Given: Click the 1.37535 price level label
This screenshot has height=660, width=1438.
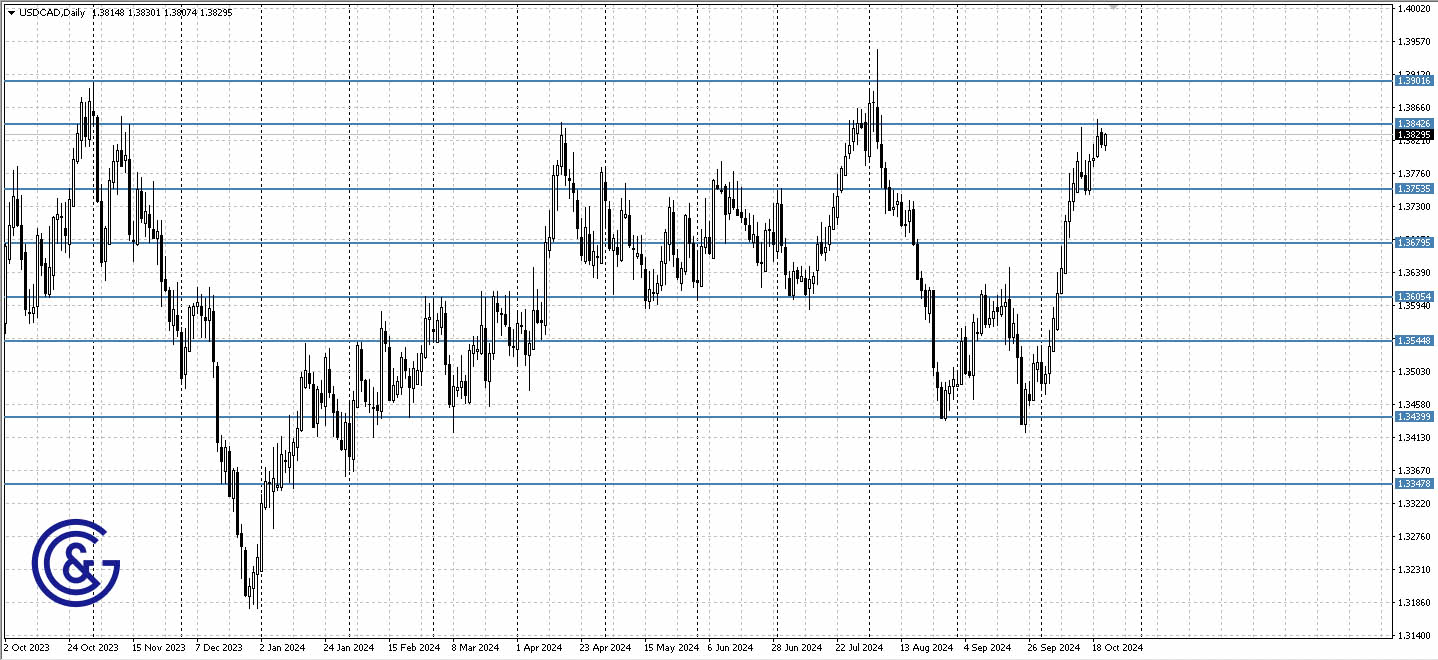Looking at the screenshot, I should point(1413,188).
